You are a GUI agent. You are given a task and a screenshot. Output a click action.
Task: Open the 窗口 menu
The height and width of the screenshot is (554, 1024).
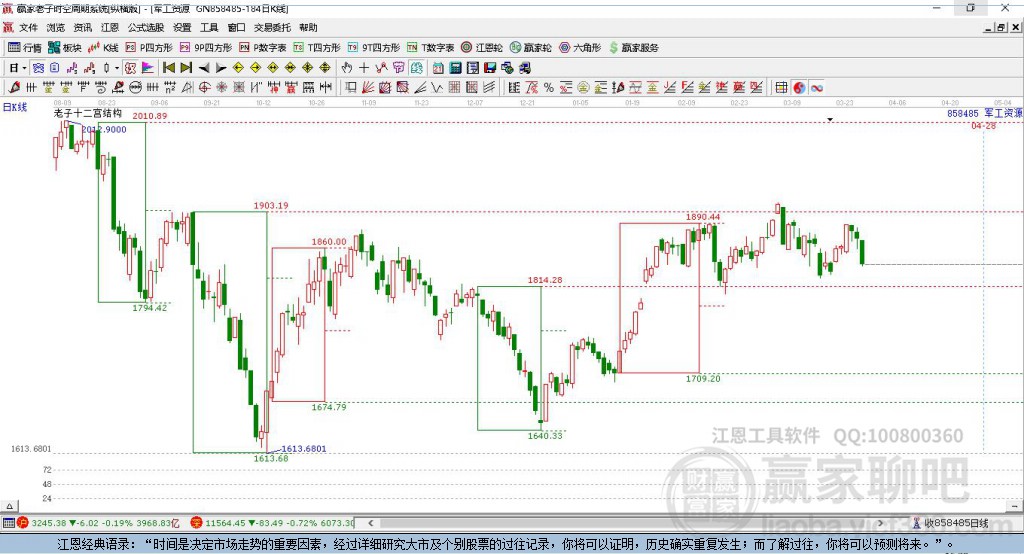(236, 27)
